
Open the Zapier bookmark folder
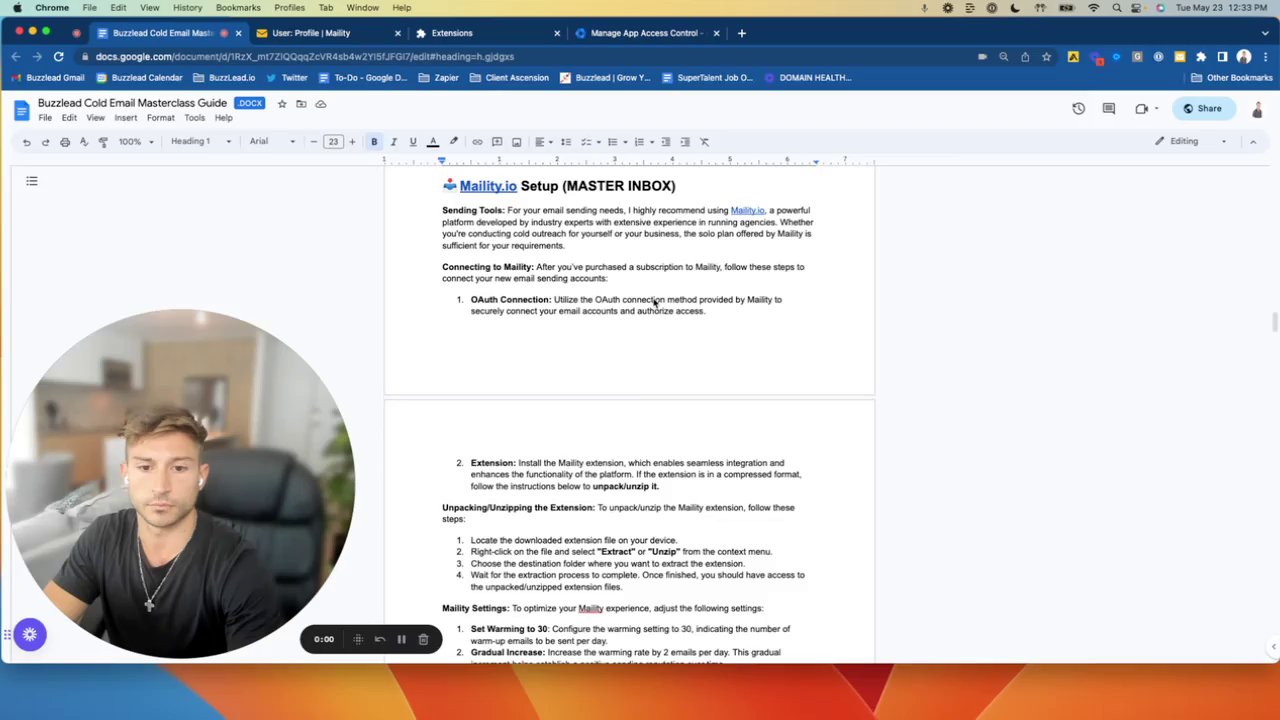pyautogui.click(x=439, y=78)
